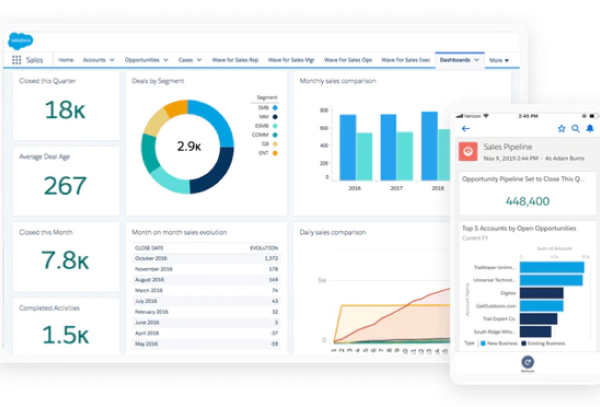The image size is (600, 407).
Task: Open Wave for Sales Rep tab
Action: pyautogui.click(x=235, y=60)
